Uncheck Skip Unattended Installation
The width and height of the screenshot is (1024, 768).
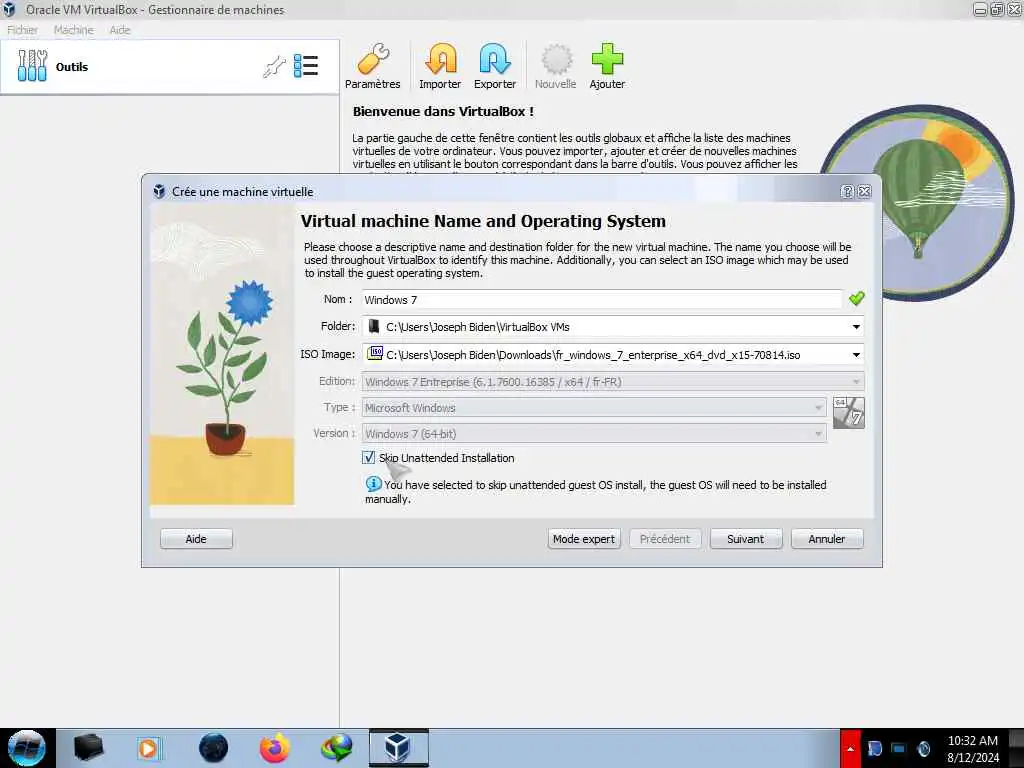coord(369,457)
